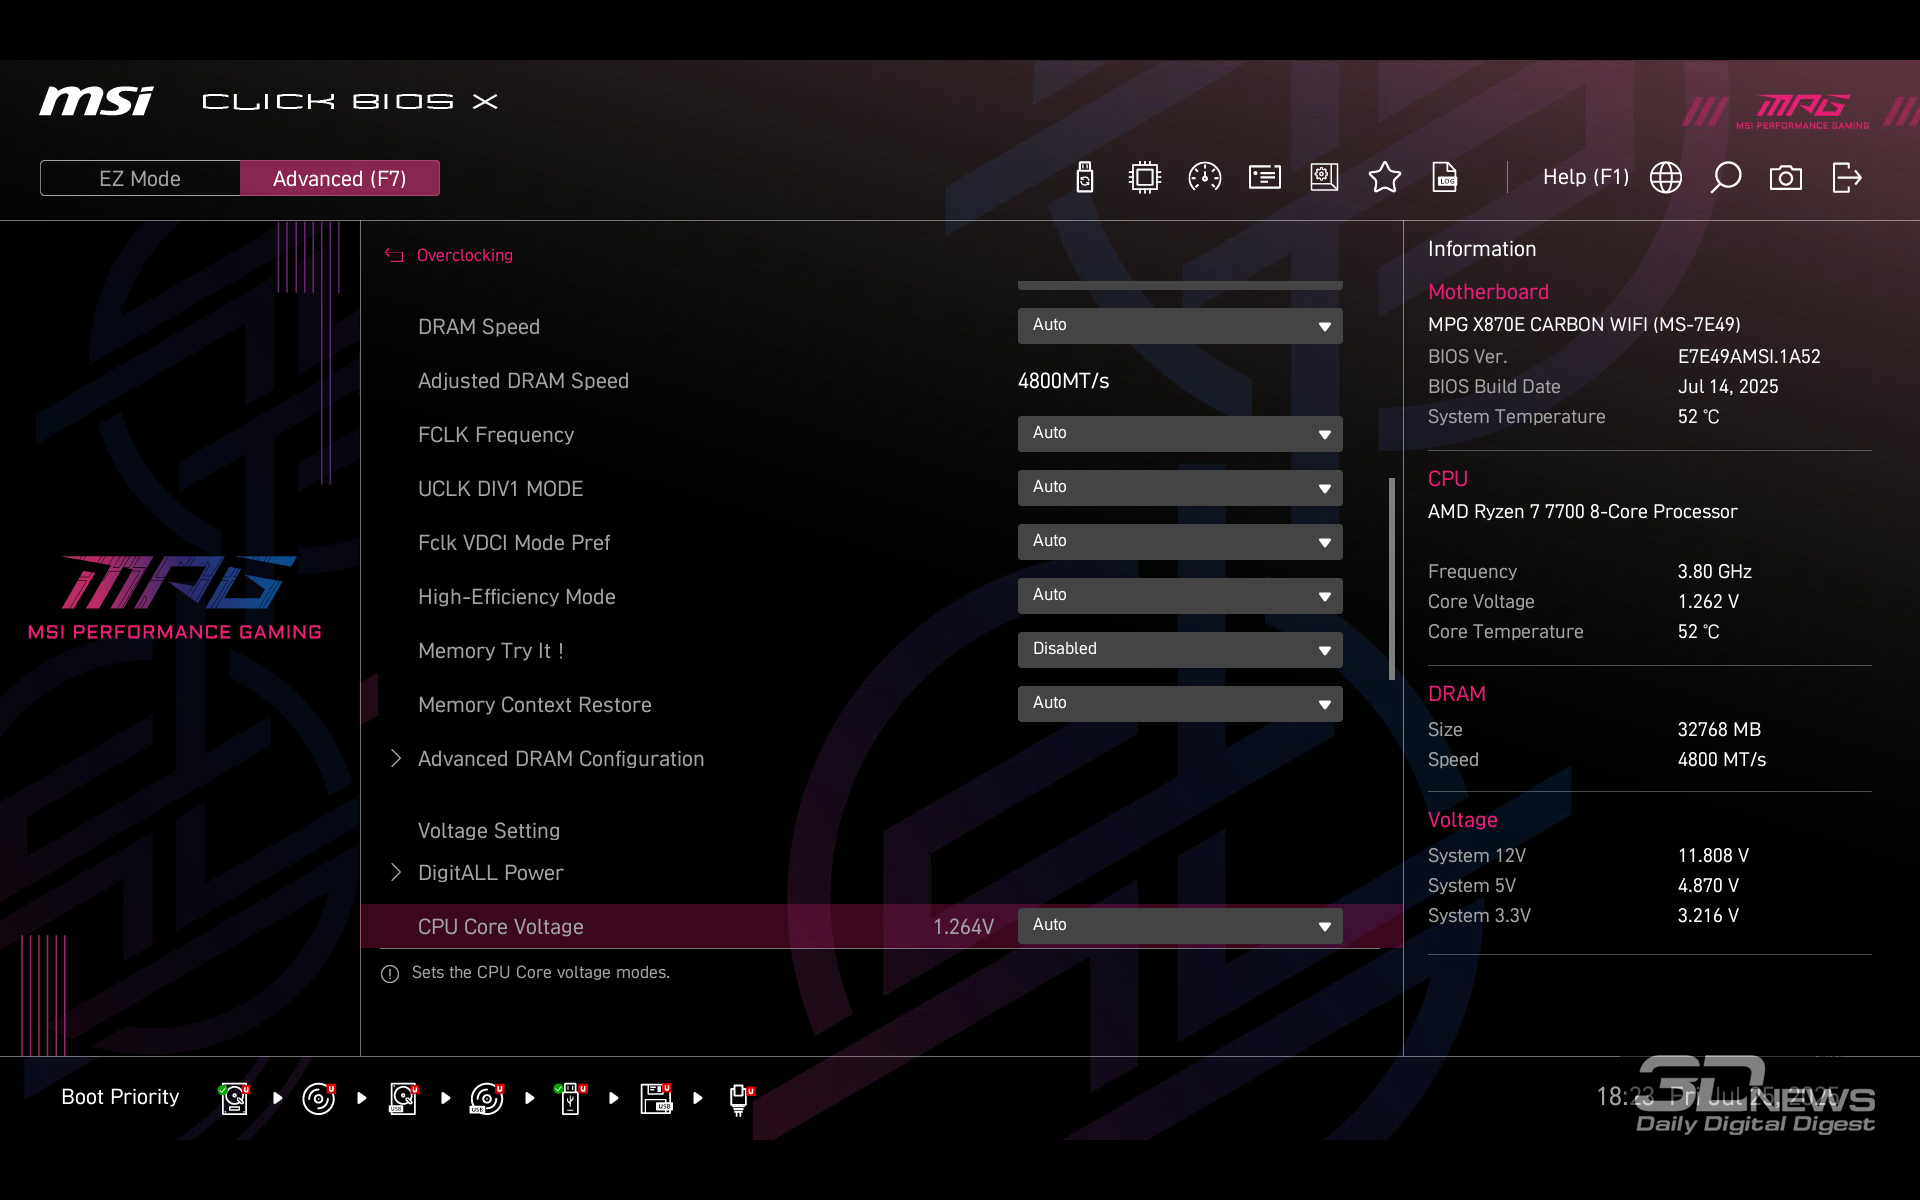
Task: Click the Boot Priority label
Action: 120,1097
